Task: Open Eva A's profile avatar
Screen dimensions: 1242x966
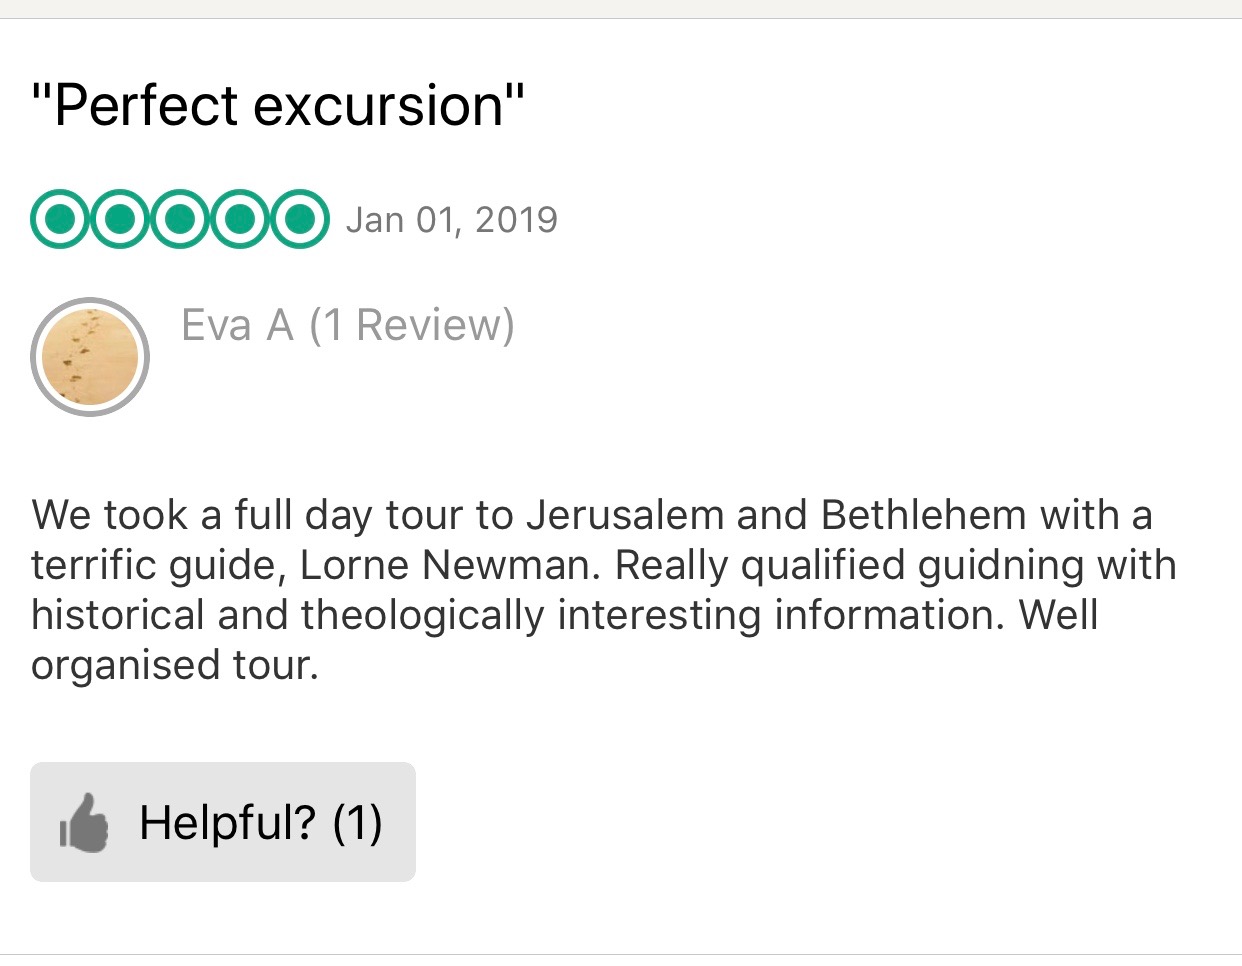Action: (90, 356)
